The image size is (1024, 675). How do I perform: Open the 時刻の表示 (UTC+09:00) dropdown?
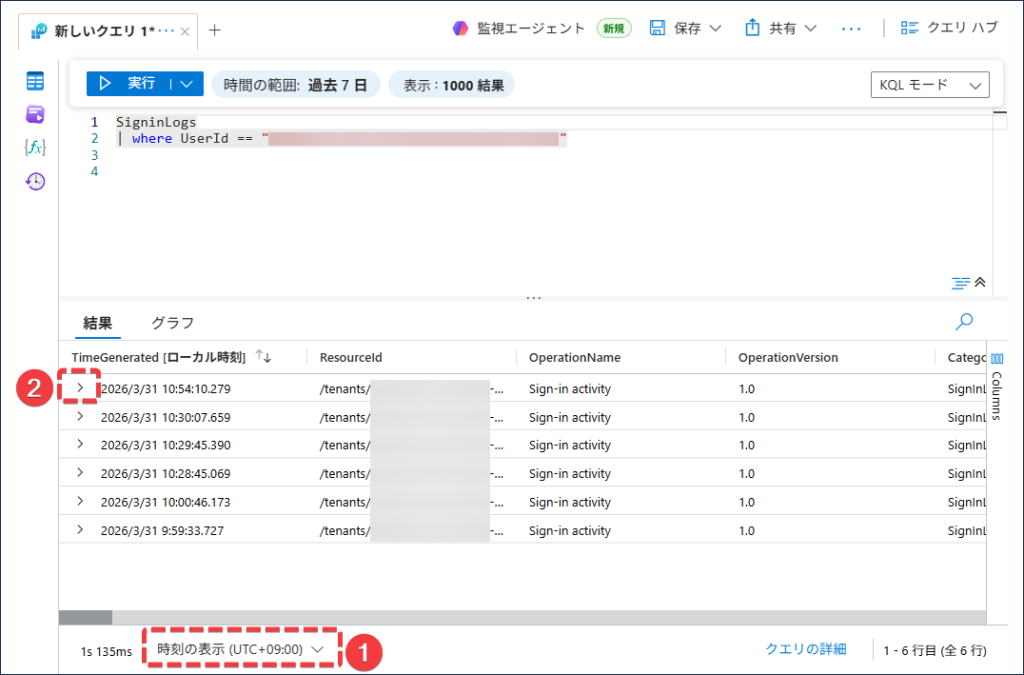point(240,650)
